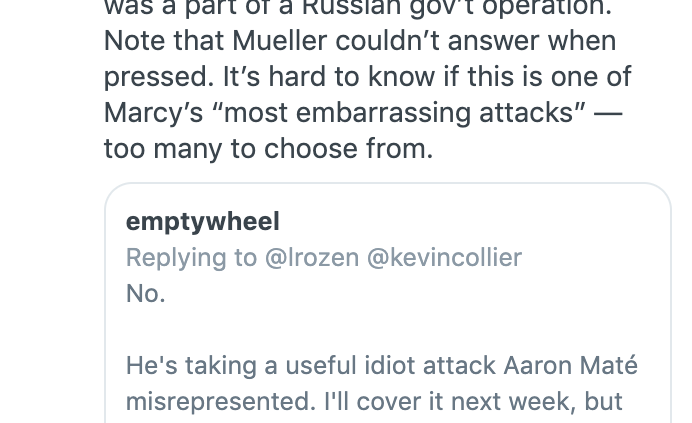
Task: Click the word 'Mueller' in the tweet
Action: pos(279,41)
